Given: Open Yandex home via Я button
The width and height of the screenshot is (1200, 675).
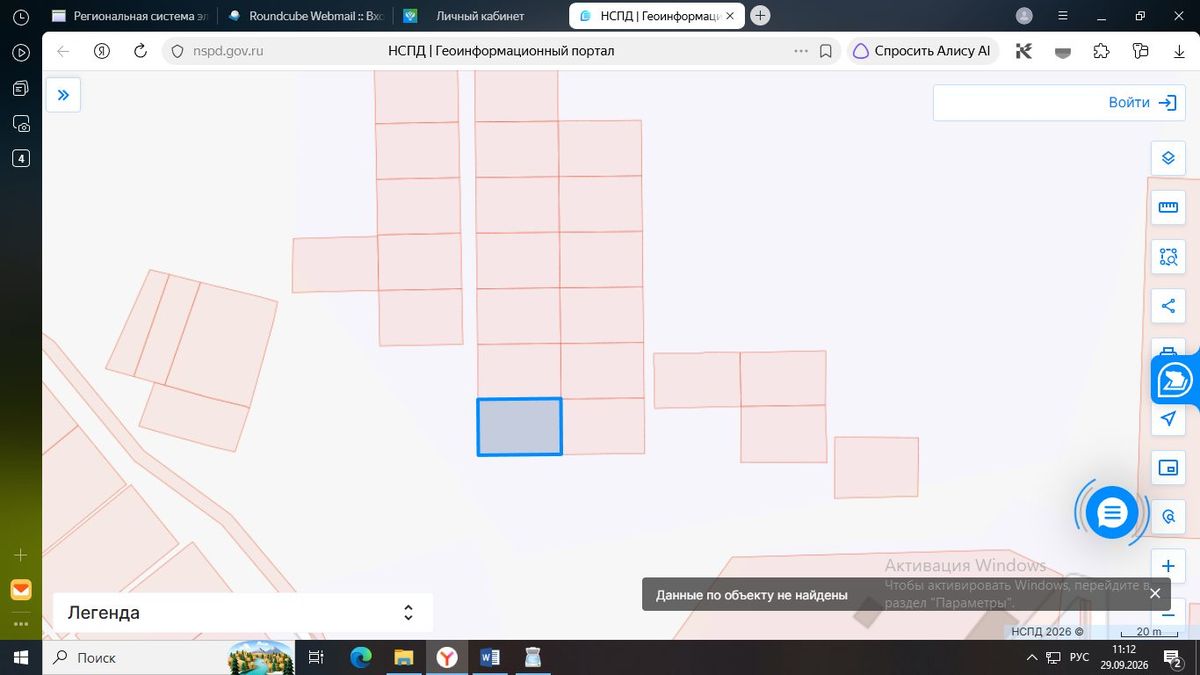Looking at the screenshot, I should (x=101, y=51).
